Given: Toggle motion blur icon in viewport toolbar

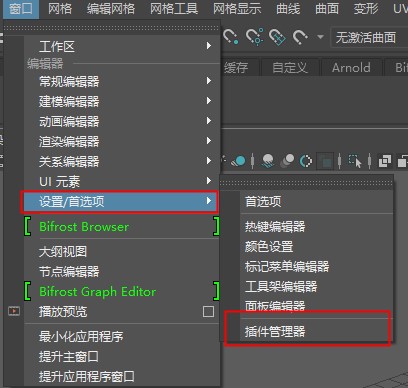Looking at the screenshot, I should pos(306,161).
